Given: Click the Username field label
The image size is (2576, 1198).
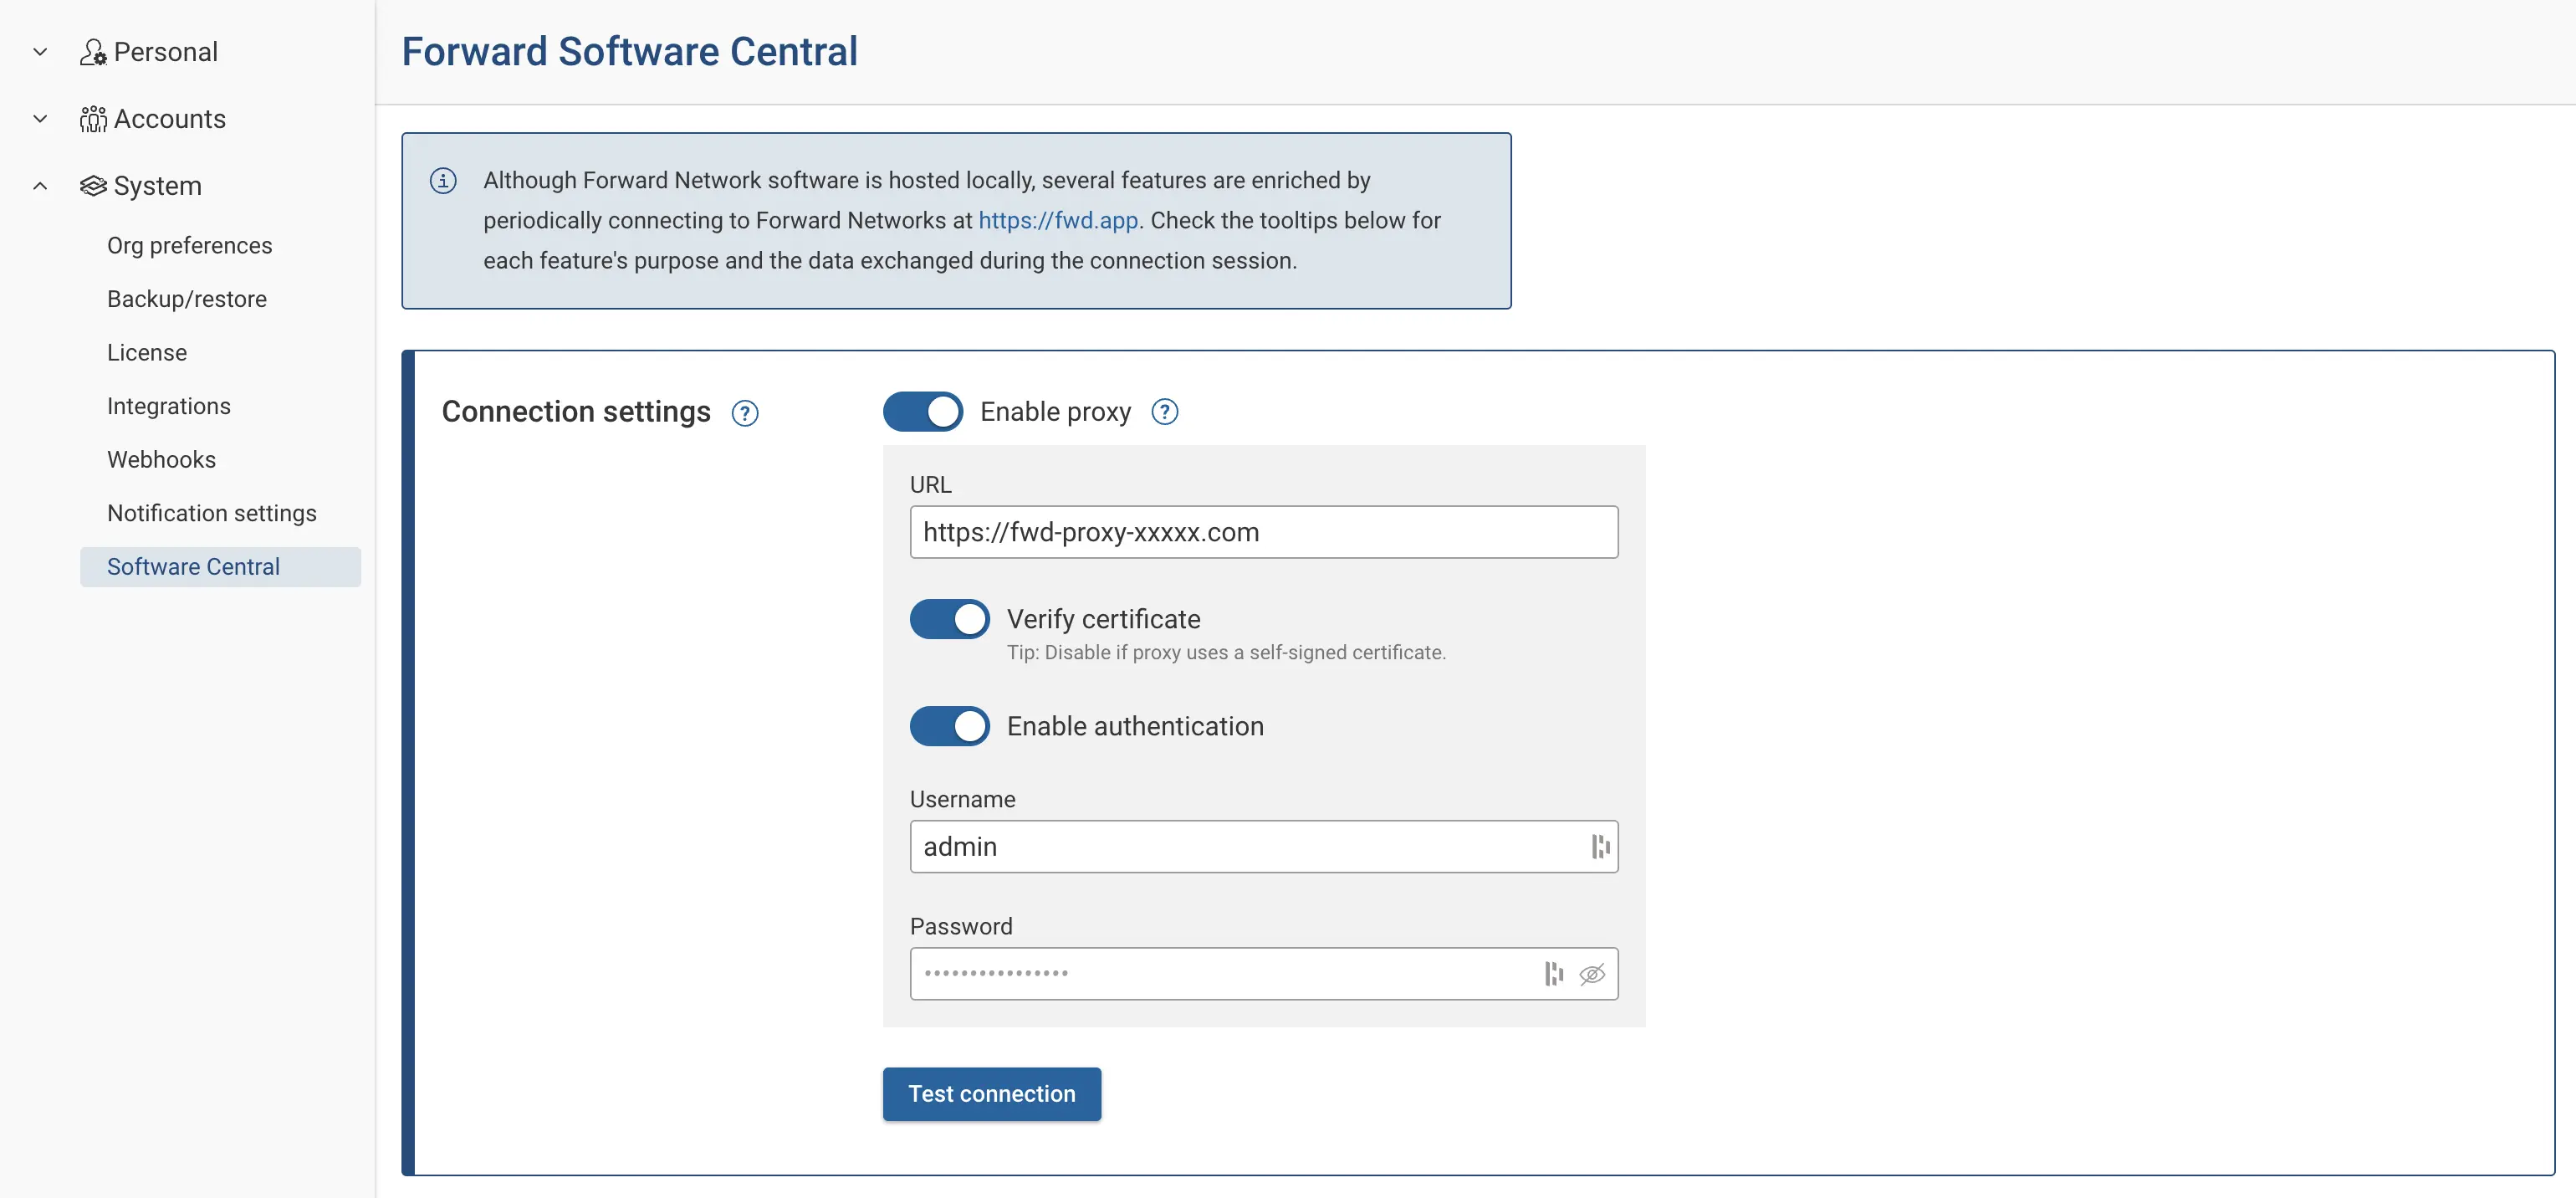Looking at the screenshot, I should point(962,800).
